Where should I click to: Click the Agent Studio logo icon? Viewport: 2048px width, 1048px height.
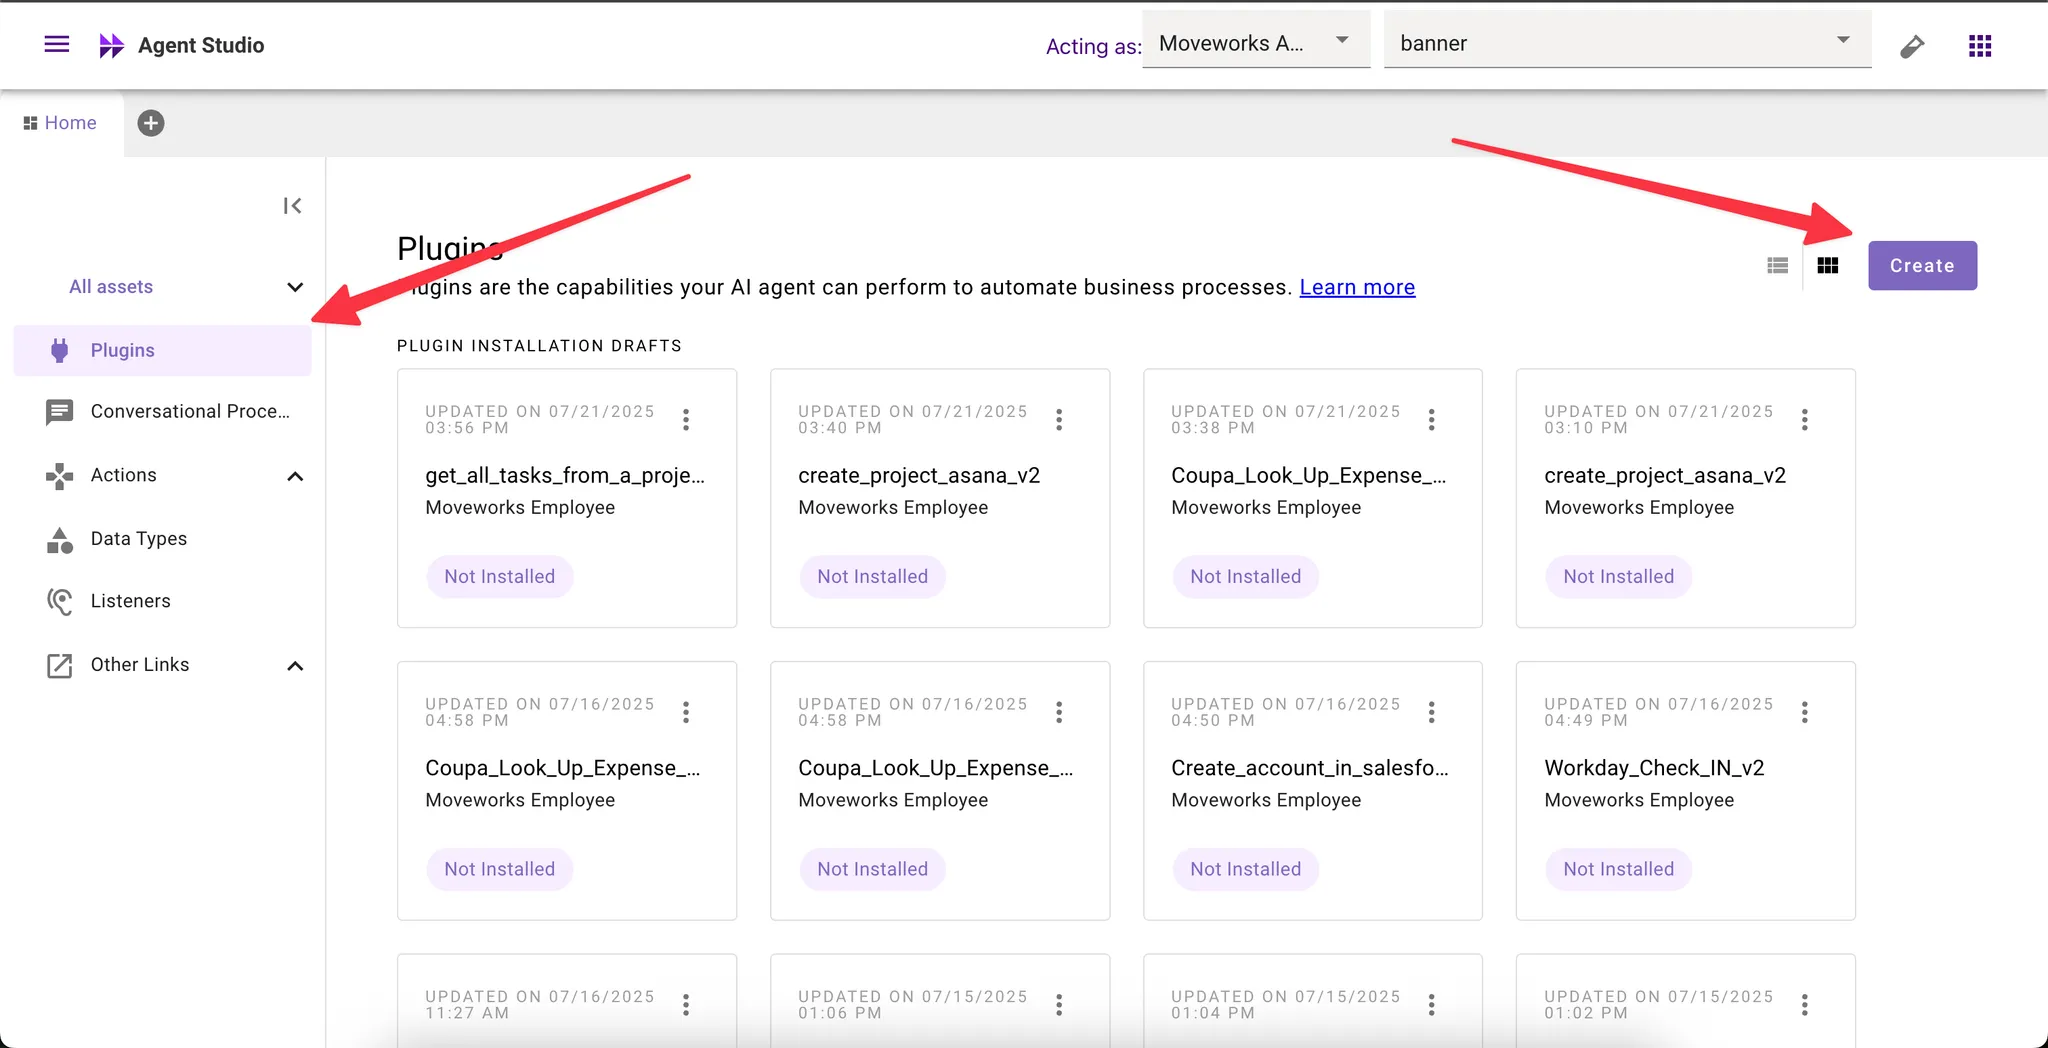[111, 45]
